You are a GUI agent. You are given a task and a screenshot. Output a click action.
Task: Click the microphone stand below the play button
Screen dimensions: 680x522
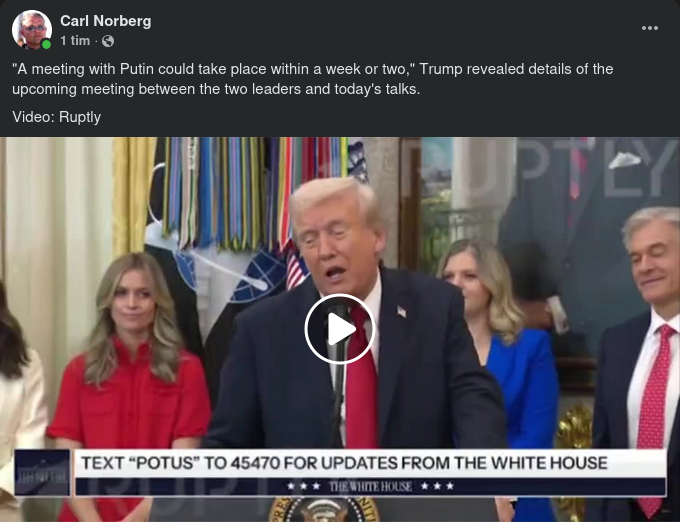[339, 390]
